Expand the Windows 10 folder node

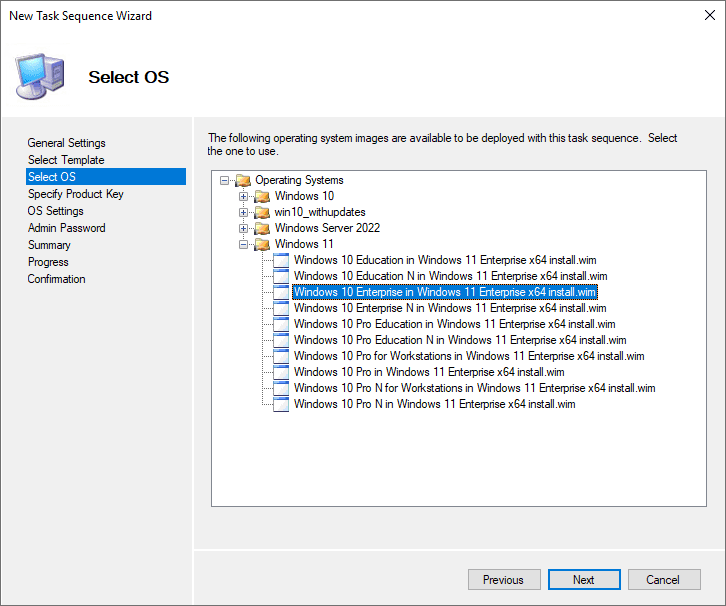(243, 196)
